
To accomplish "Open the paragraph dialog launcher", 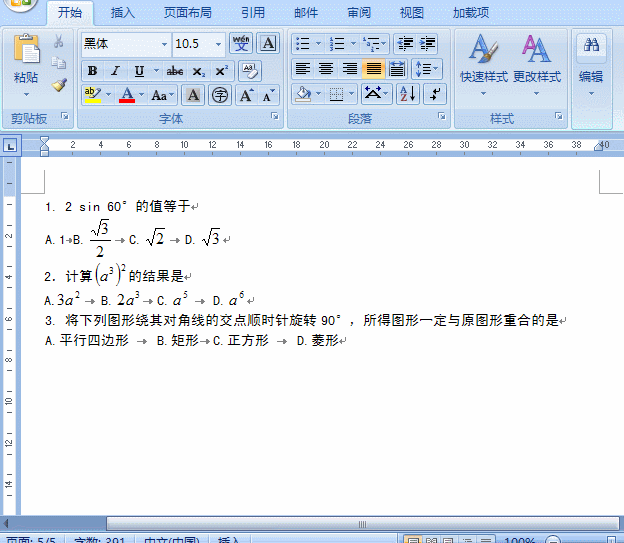I will coord(442,116).
